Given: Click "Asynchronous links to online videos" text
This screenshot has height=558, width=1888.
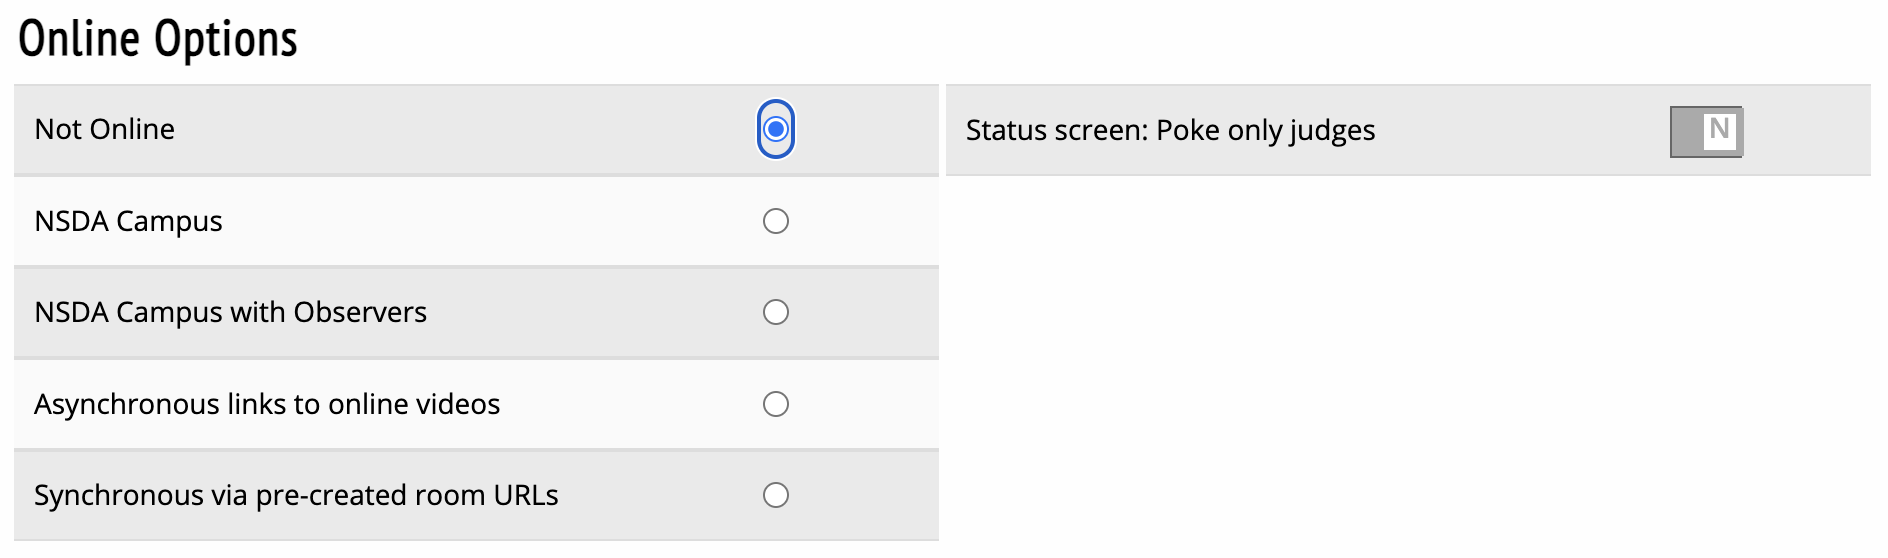Looking at the screenshot, I should [x=267, y=404].
